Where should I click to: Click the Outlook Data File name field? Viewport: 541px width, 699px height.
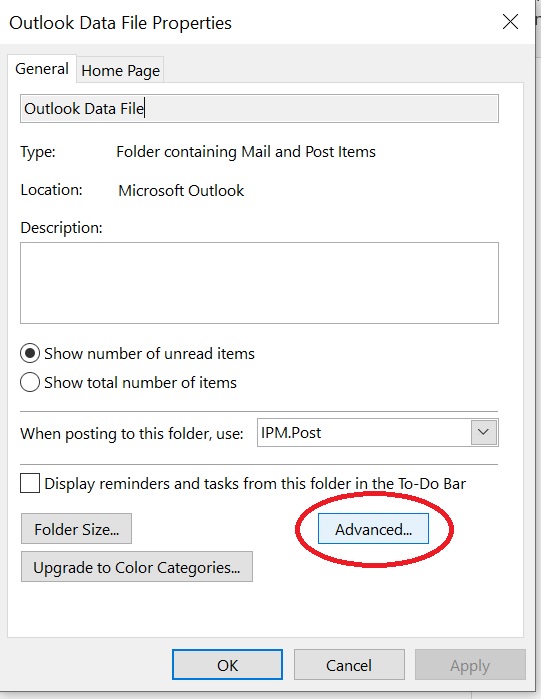(259, 108)
